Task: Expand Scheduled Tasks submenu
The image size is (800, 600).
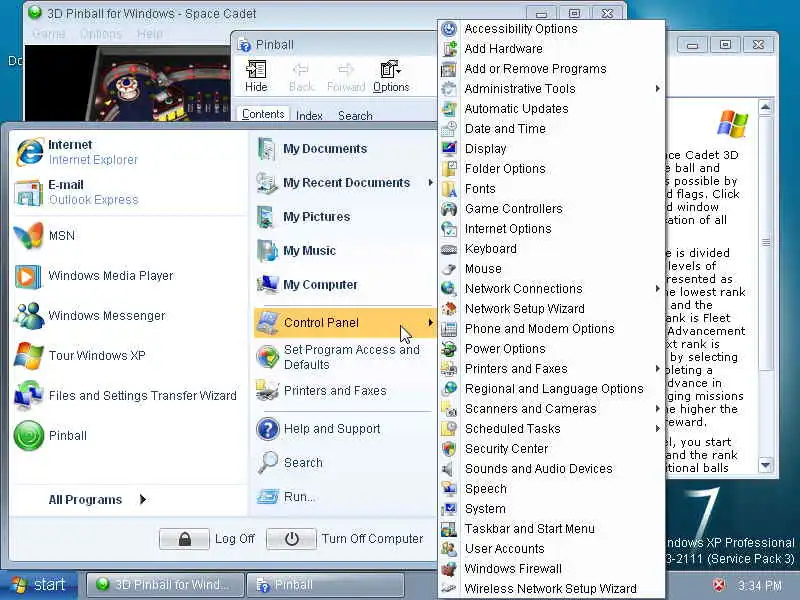Action: pyautogui.click(x=552, y=429)
